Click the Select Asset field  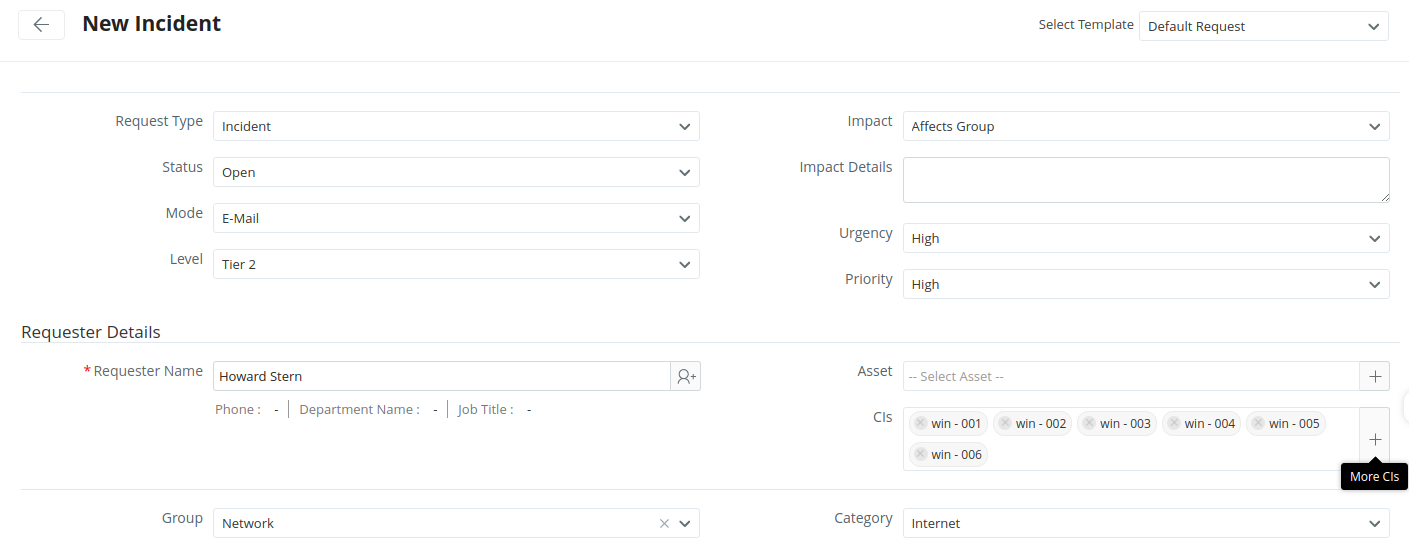1131,376
